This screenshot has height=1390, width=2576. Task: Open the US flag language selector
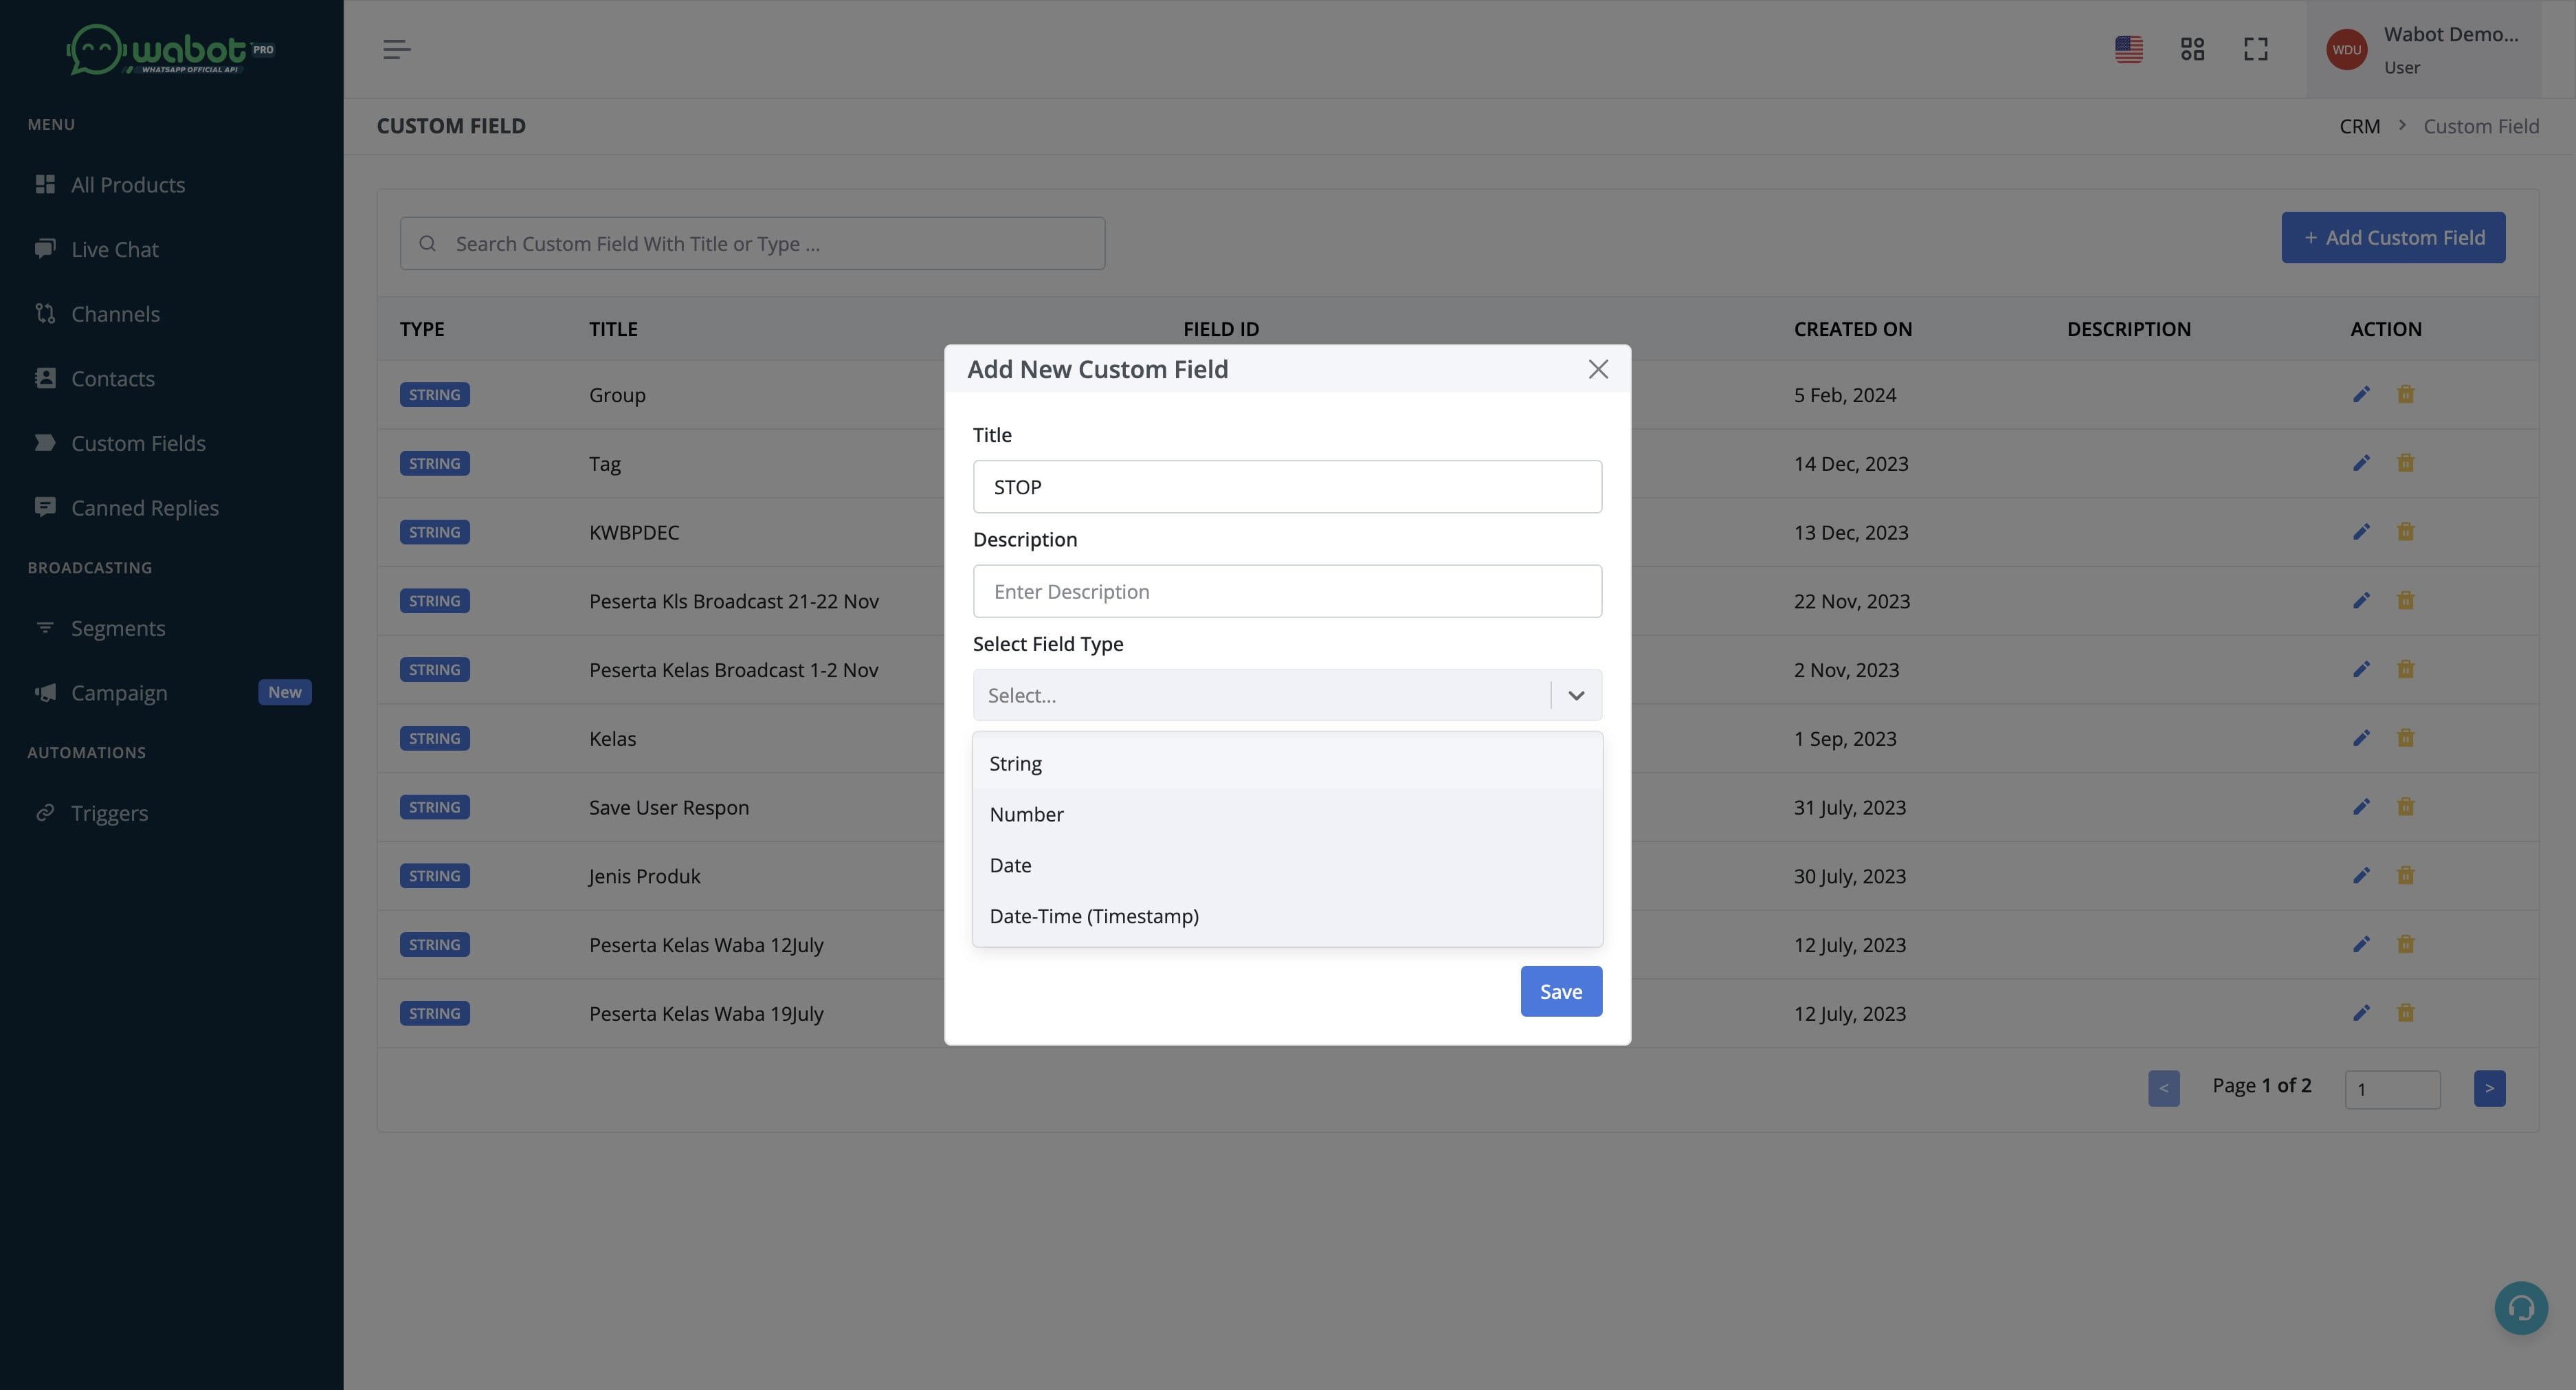(2129, 49)
